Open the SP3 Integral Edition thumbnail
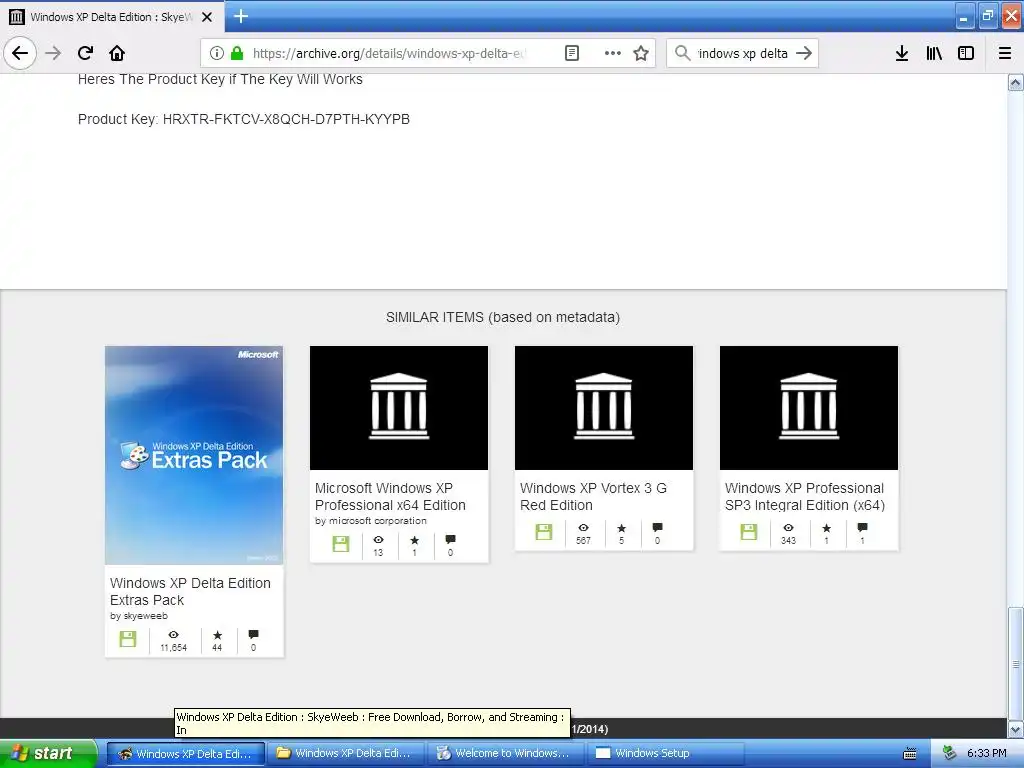The height and width of the screenshot is (768, 1024). 809,408
